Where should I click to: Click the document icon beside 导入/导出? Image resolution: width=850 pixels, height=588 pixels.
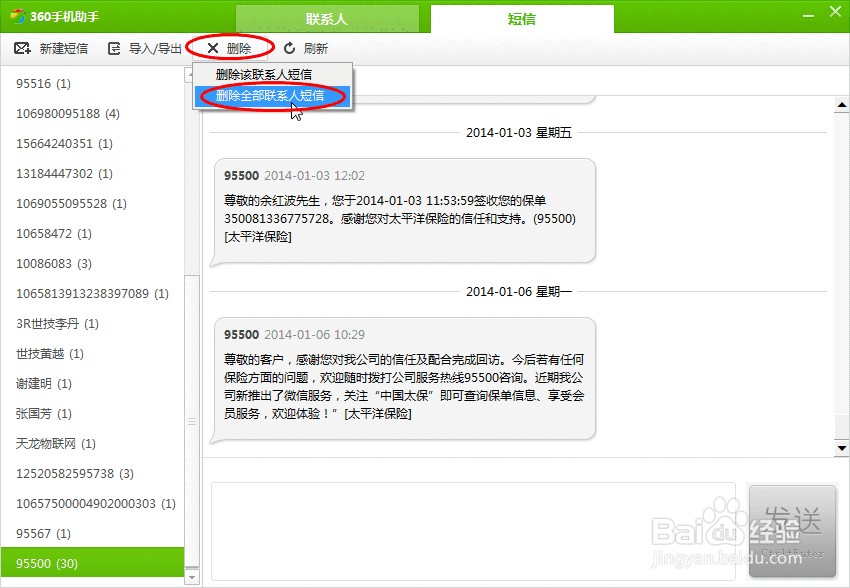tap(113, 46)
